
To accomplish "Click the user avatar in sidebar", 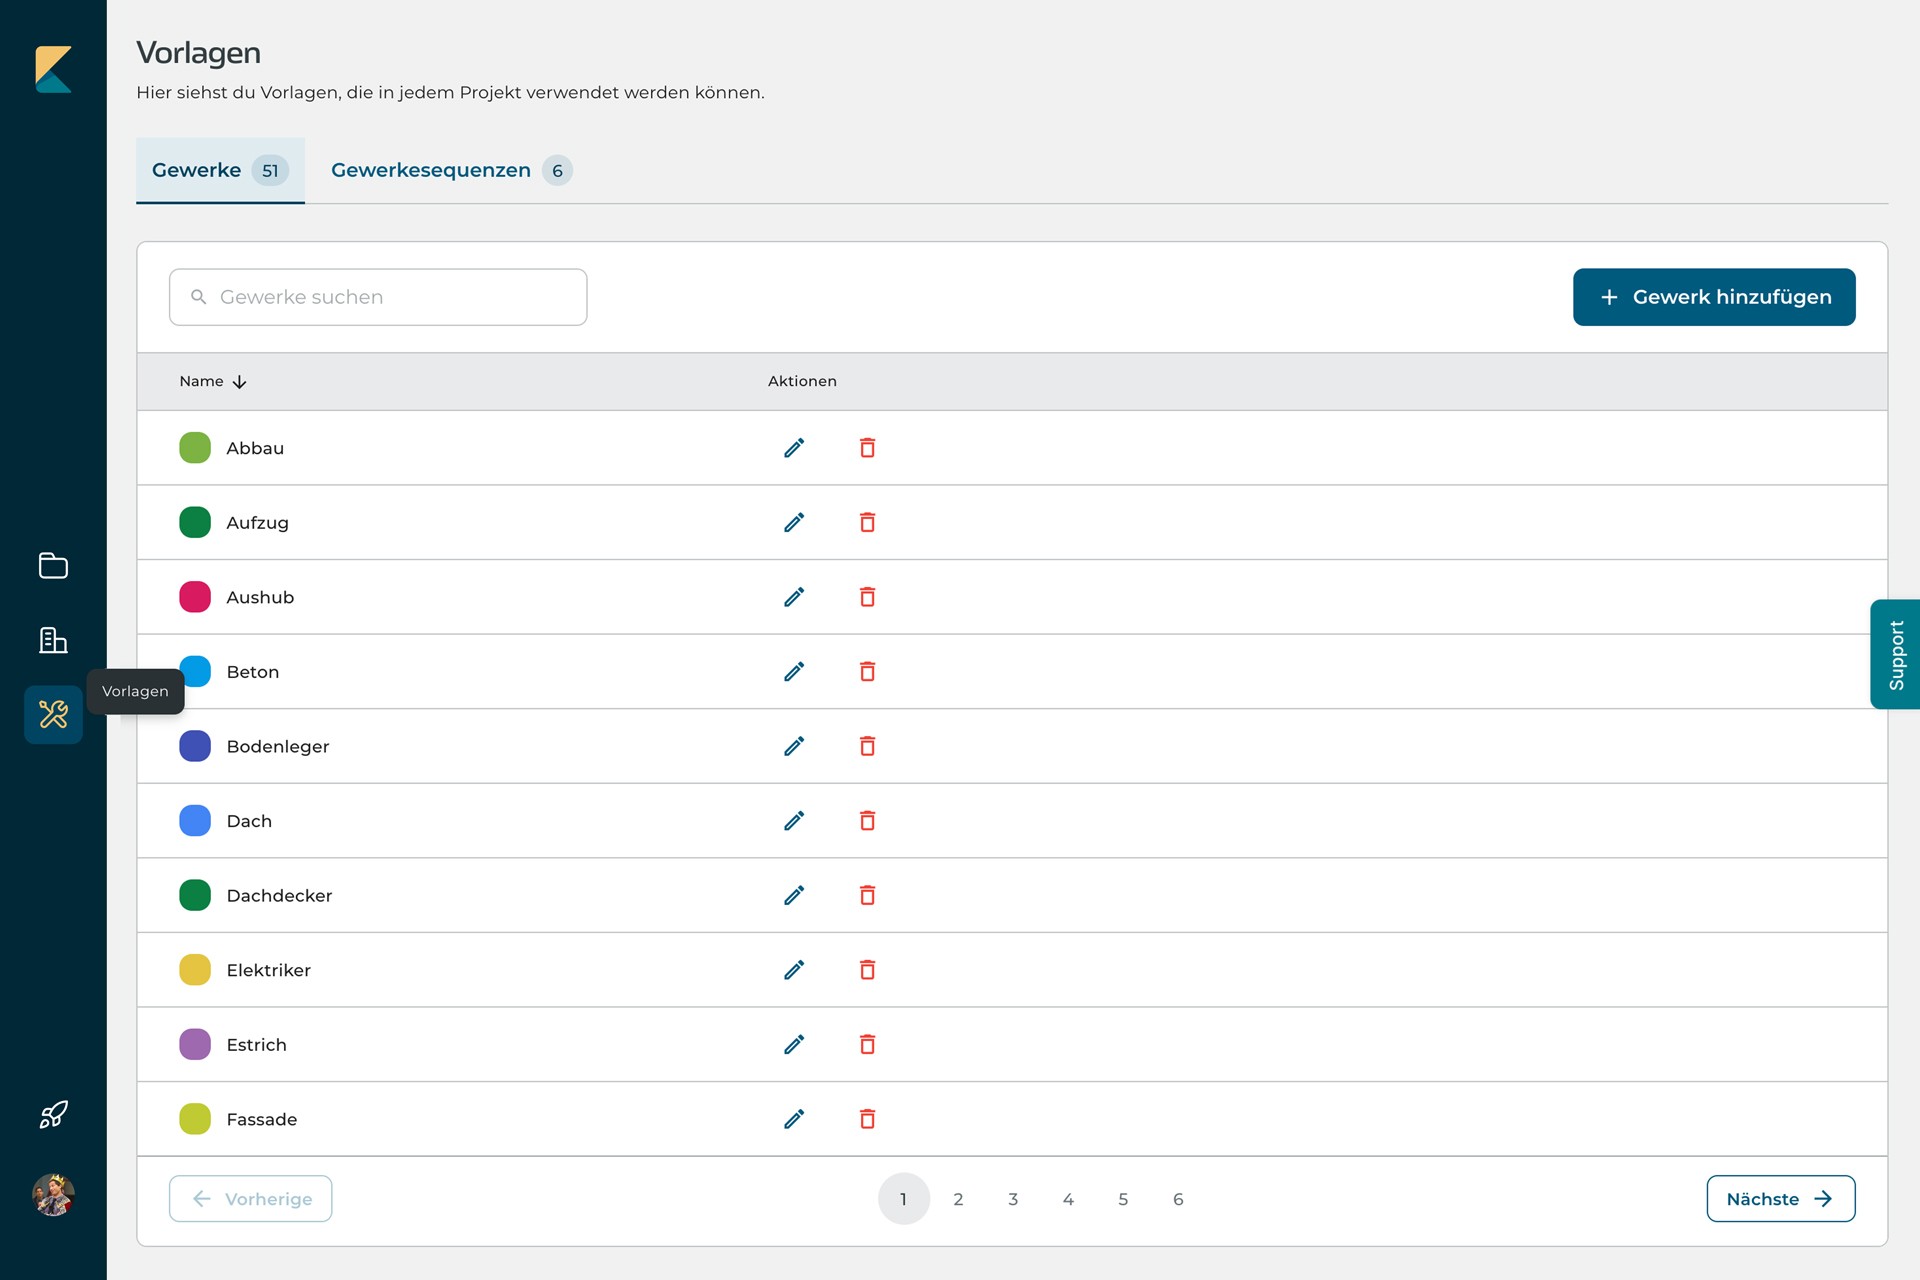I will click(x=53, y=1195).
